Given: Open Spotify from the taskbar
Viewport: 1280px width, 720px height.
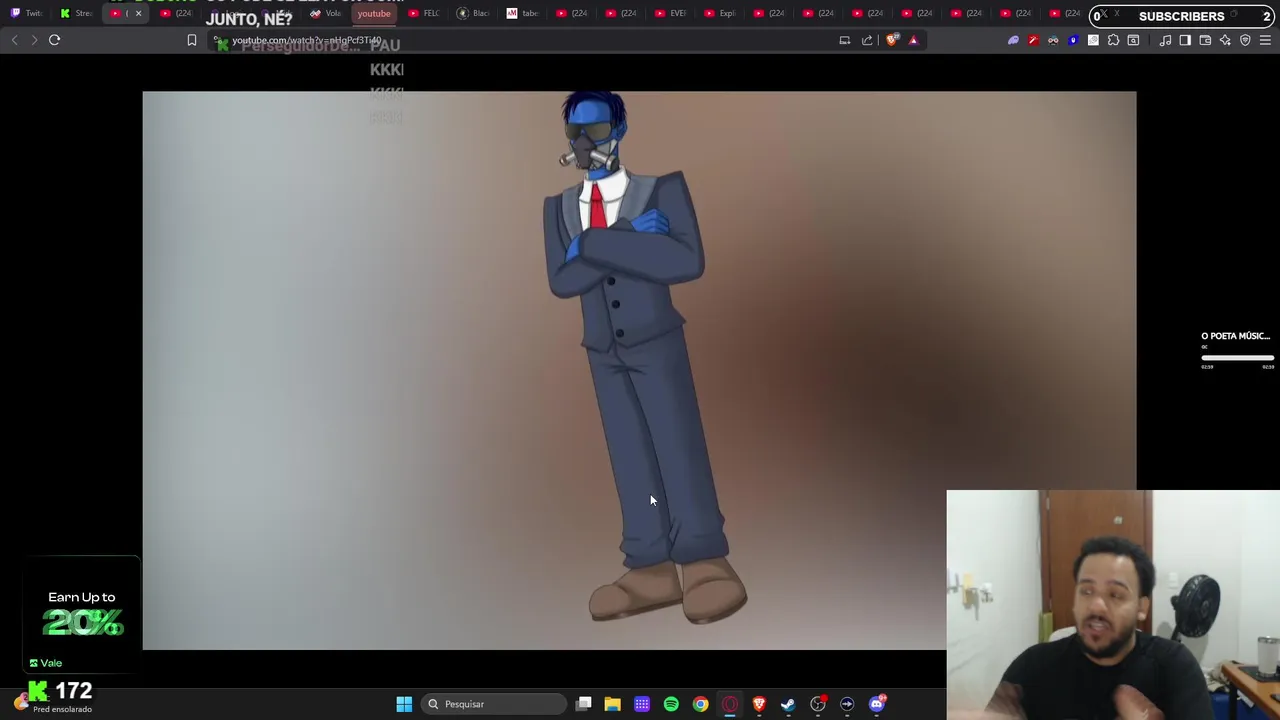Looking at the screenshot, I should point(671,704).
